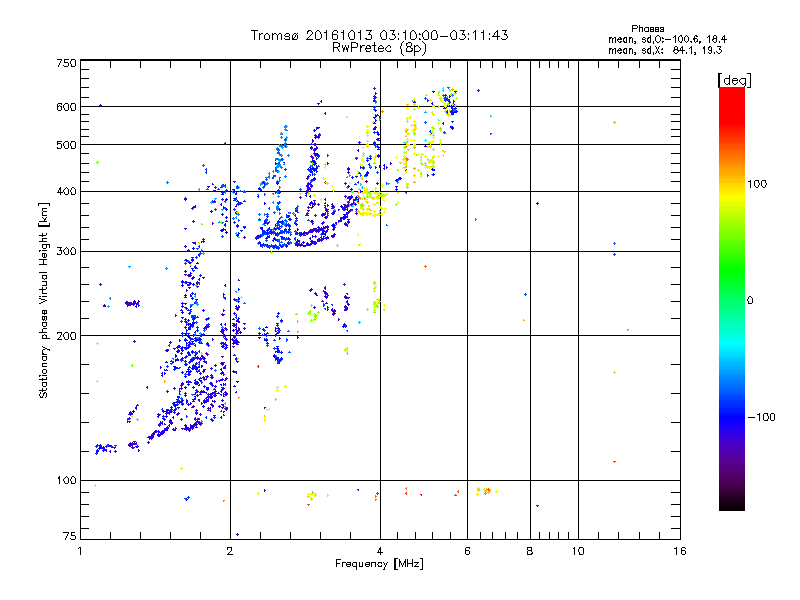Click the '10' frequency tick label
Screen dimensions: 800x600
[x=578, y=551]
